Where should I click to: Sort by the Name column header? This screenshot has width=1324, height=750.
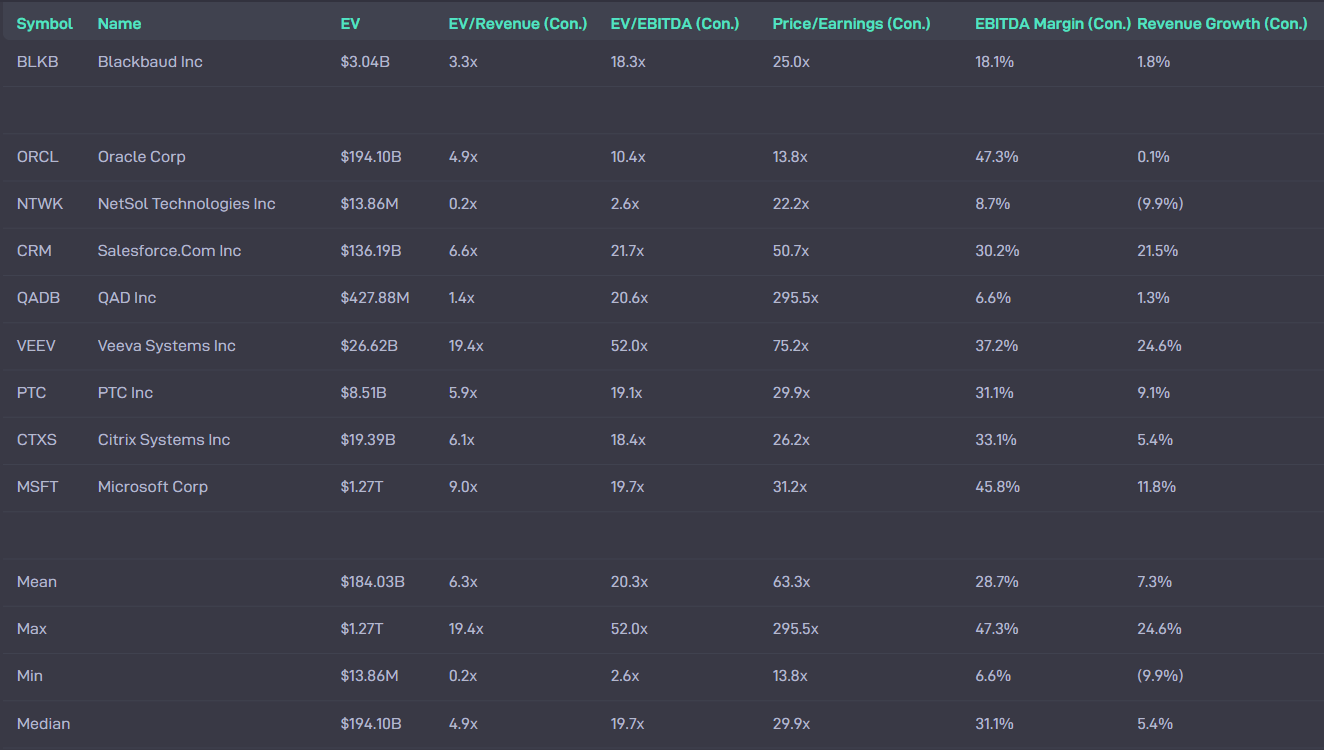pyautogui.click(x=119, y=23)
